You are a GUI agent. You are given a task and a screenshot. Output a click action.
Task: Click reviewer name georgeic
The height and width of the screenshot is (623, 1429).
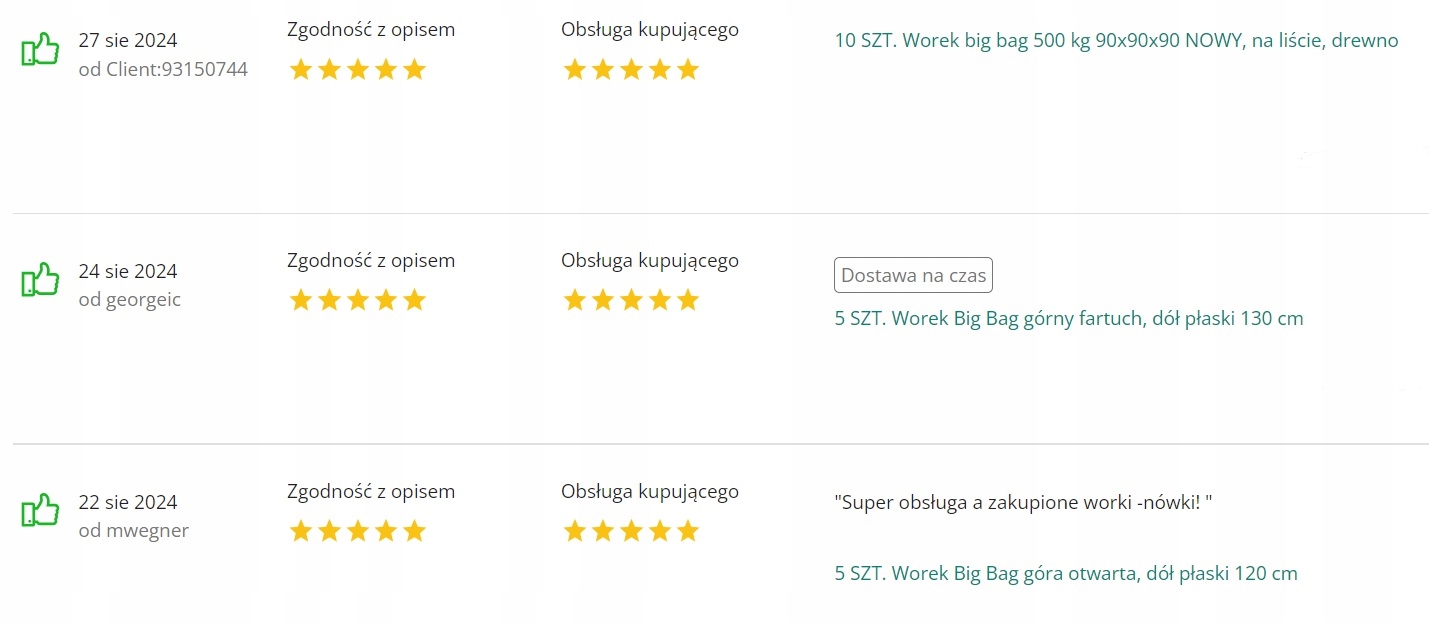click(x=130, y=300)
